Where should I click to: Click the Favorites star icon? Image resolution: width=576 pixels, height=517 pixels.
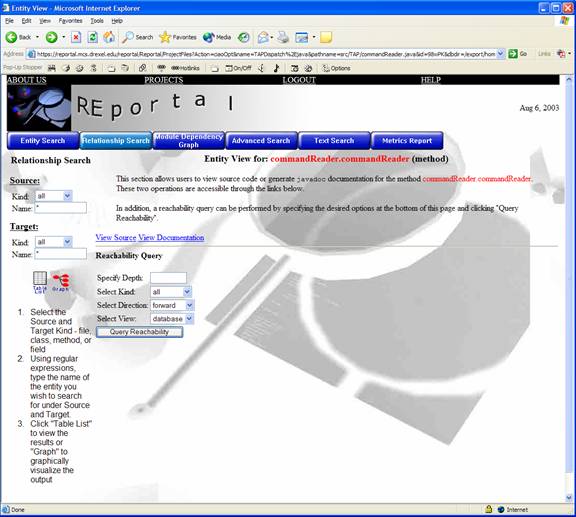165,37
